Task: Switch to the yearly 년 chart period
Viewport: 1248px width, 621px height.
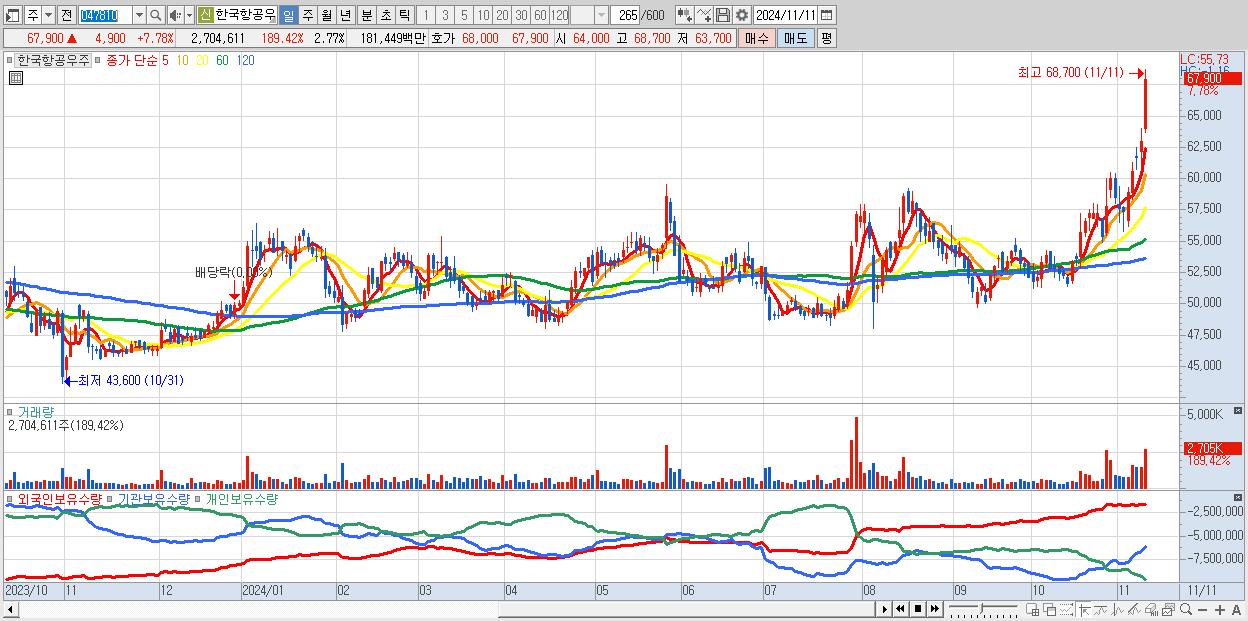Action: [x=345, y=15]
